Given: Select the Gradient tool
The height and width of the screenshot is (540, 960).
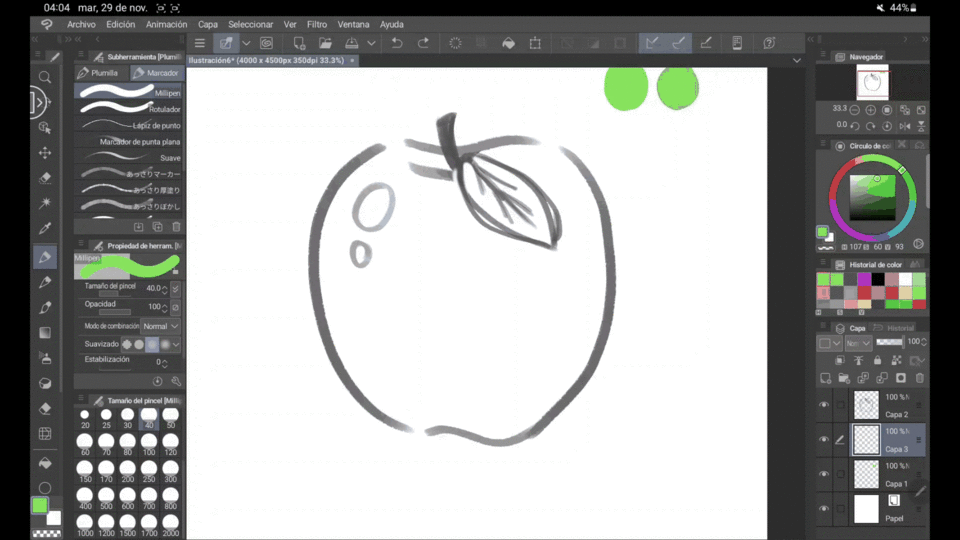Looking at the screenshot, I should pos(45,333).
